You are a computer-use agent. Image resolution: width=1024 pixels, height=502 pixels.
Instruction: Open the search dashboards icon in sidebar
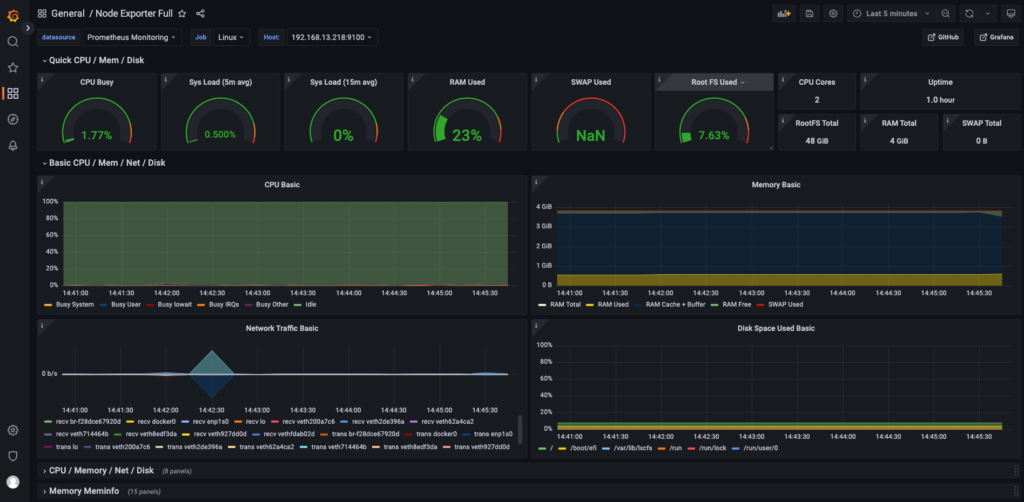[12, 42]
